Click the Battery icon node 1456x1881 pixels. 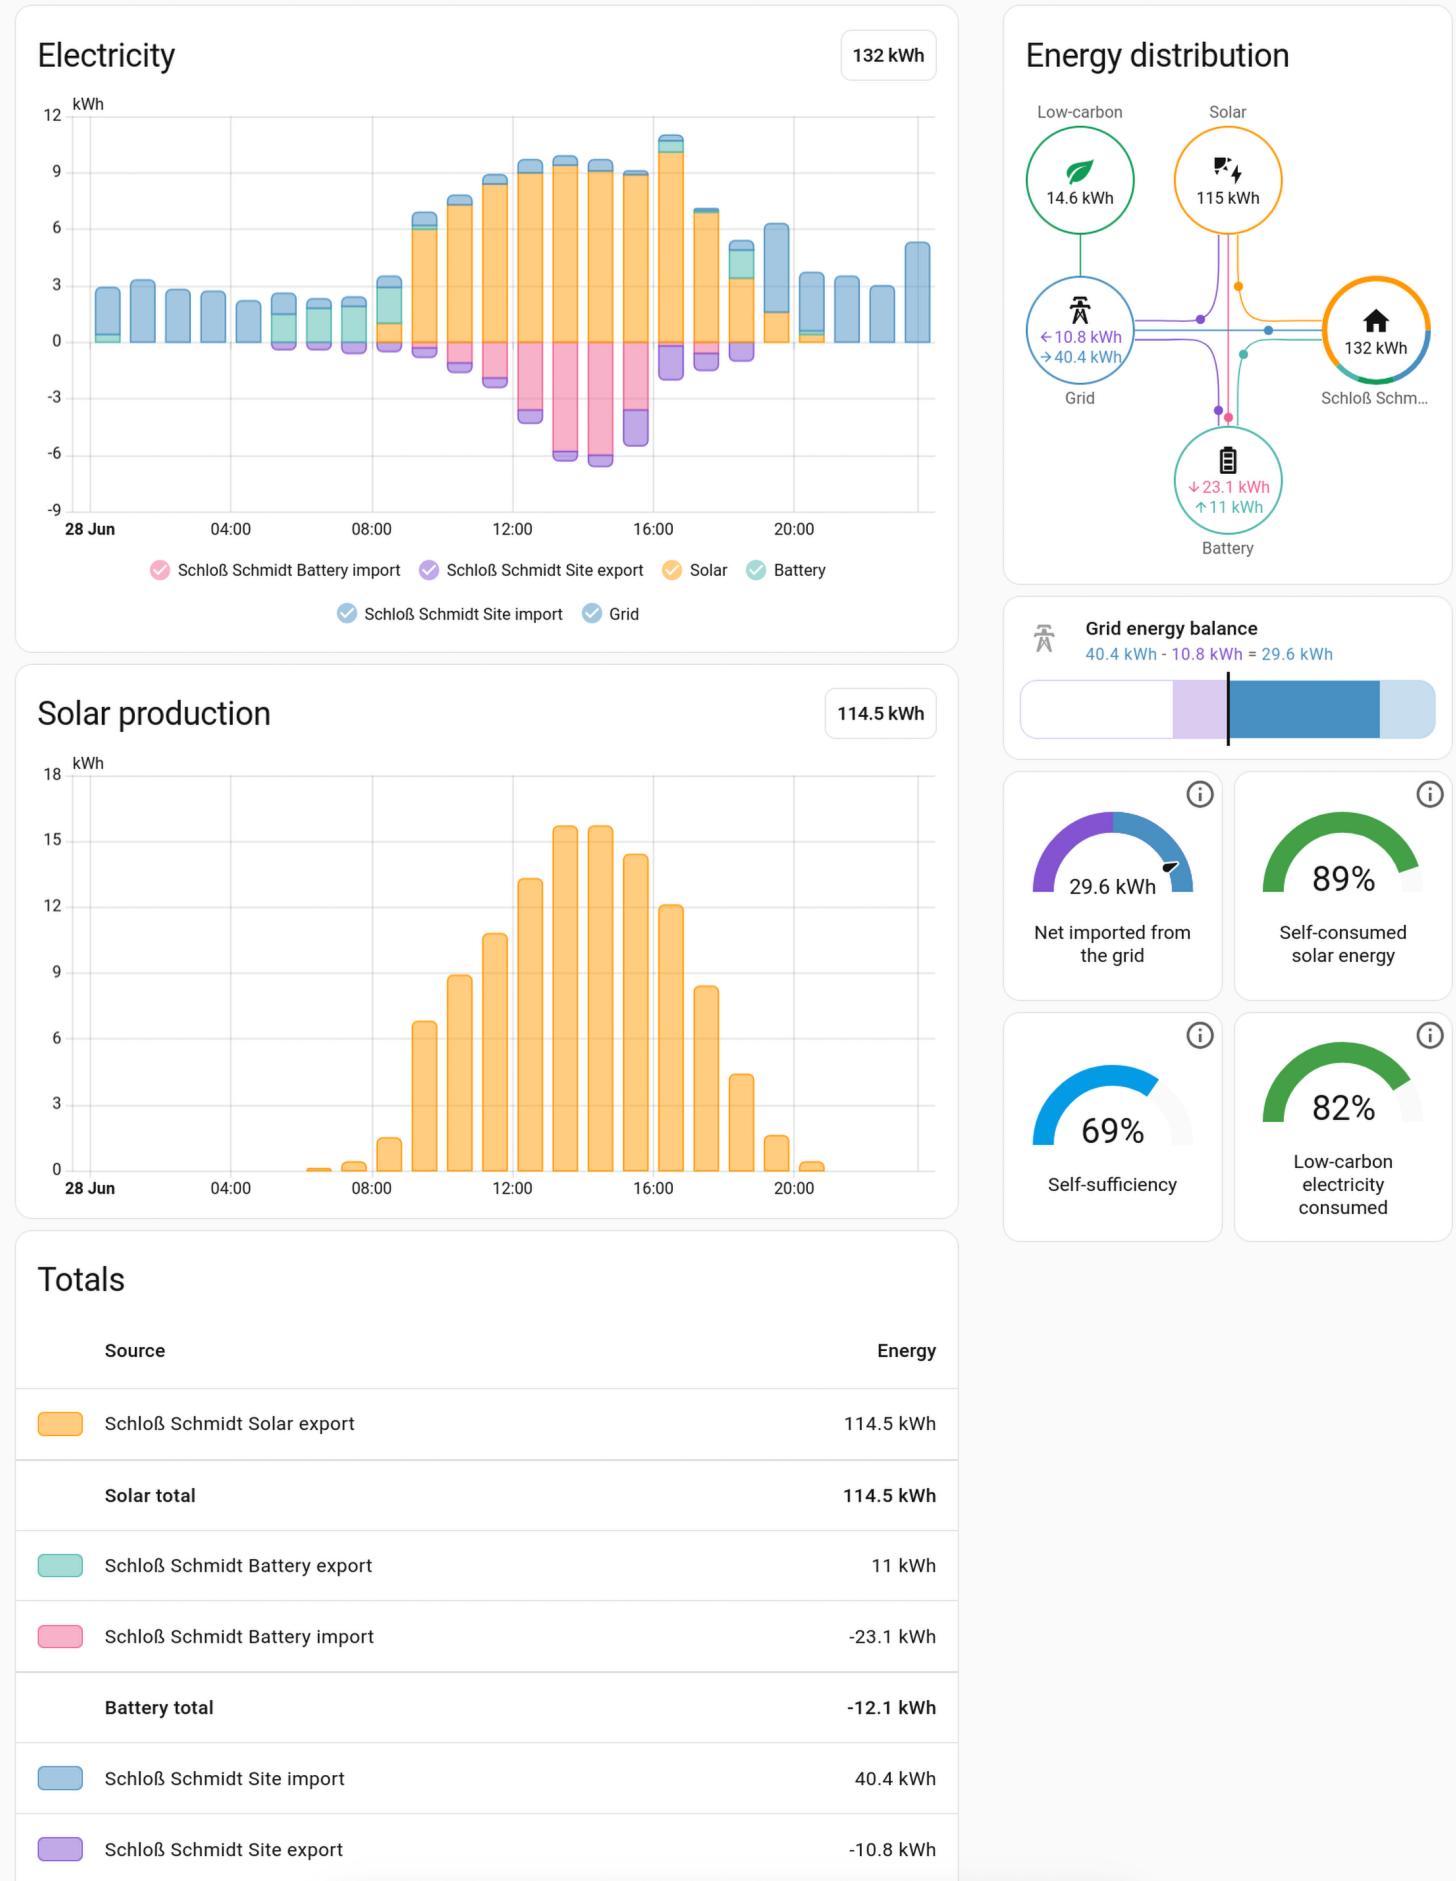click(1227, 460)
